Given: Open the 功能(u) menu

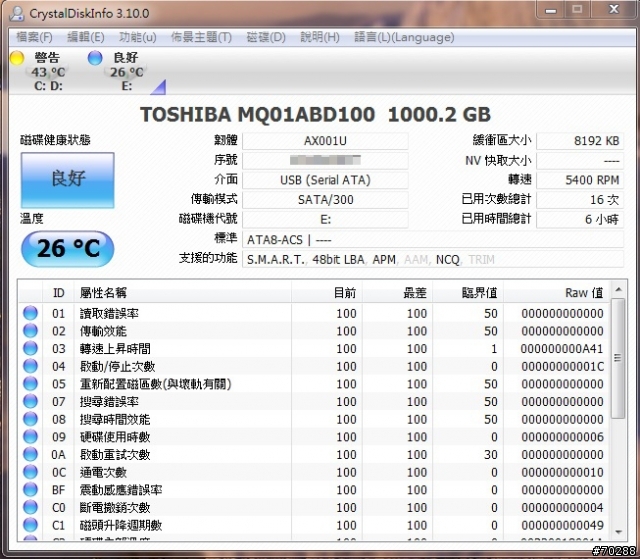Looking at the screenshot, I should 138,37.
